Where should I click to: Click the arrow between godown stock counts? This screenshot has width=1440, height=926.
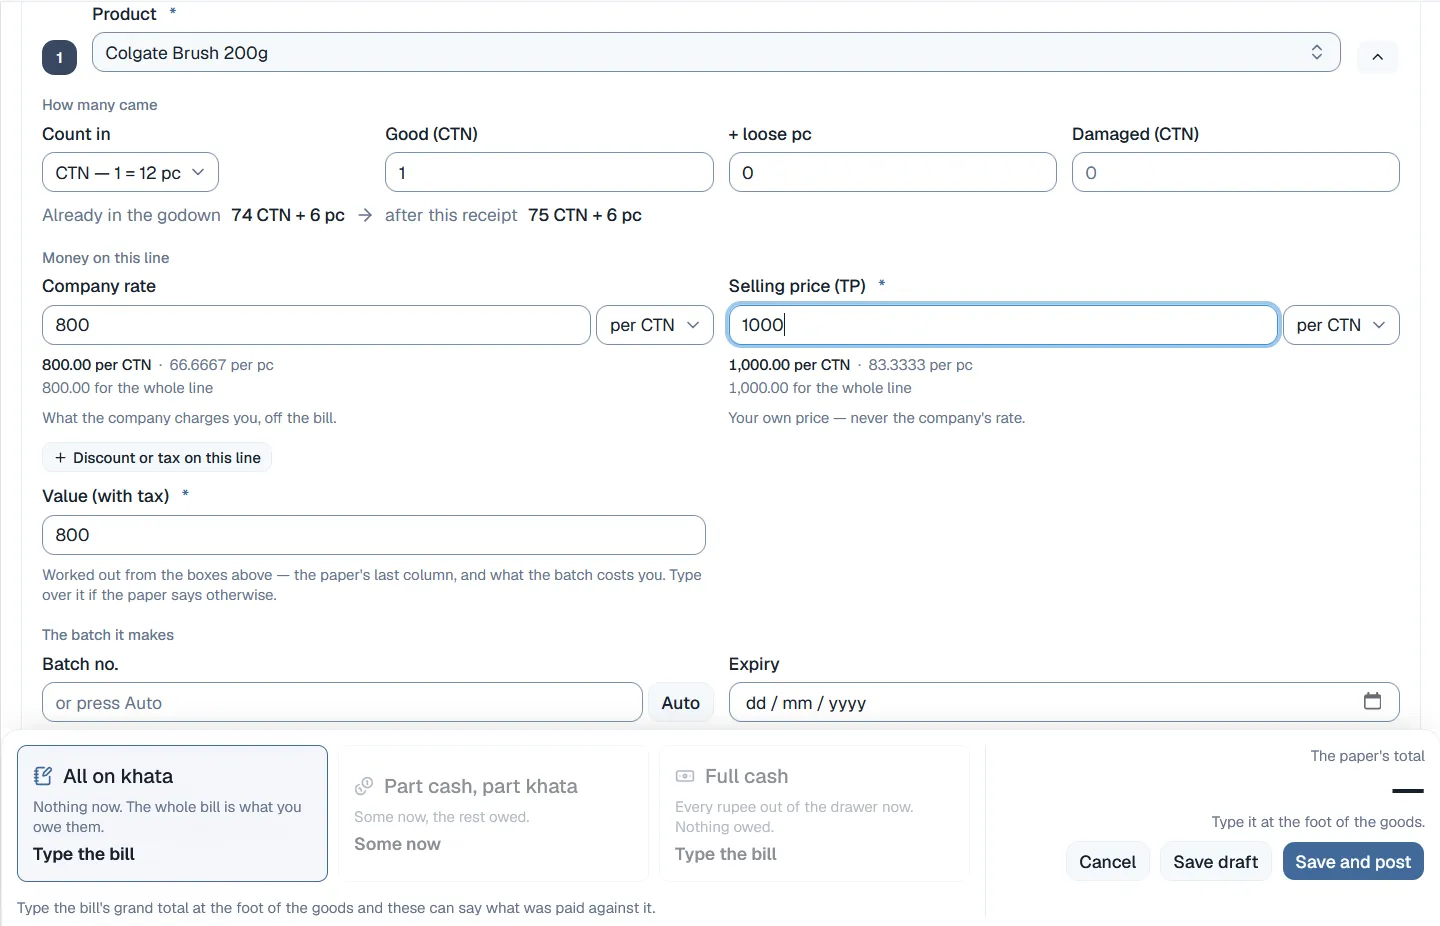pos(365,215)
